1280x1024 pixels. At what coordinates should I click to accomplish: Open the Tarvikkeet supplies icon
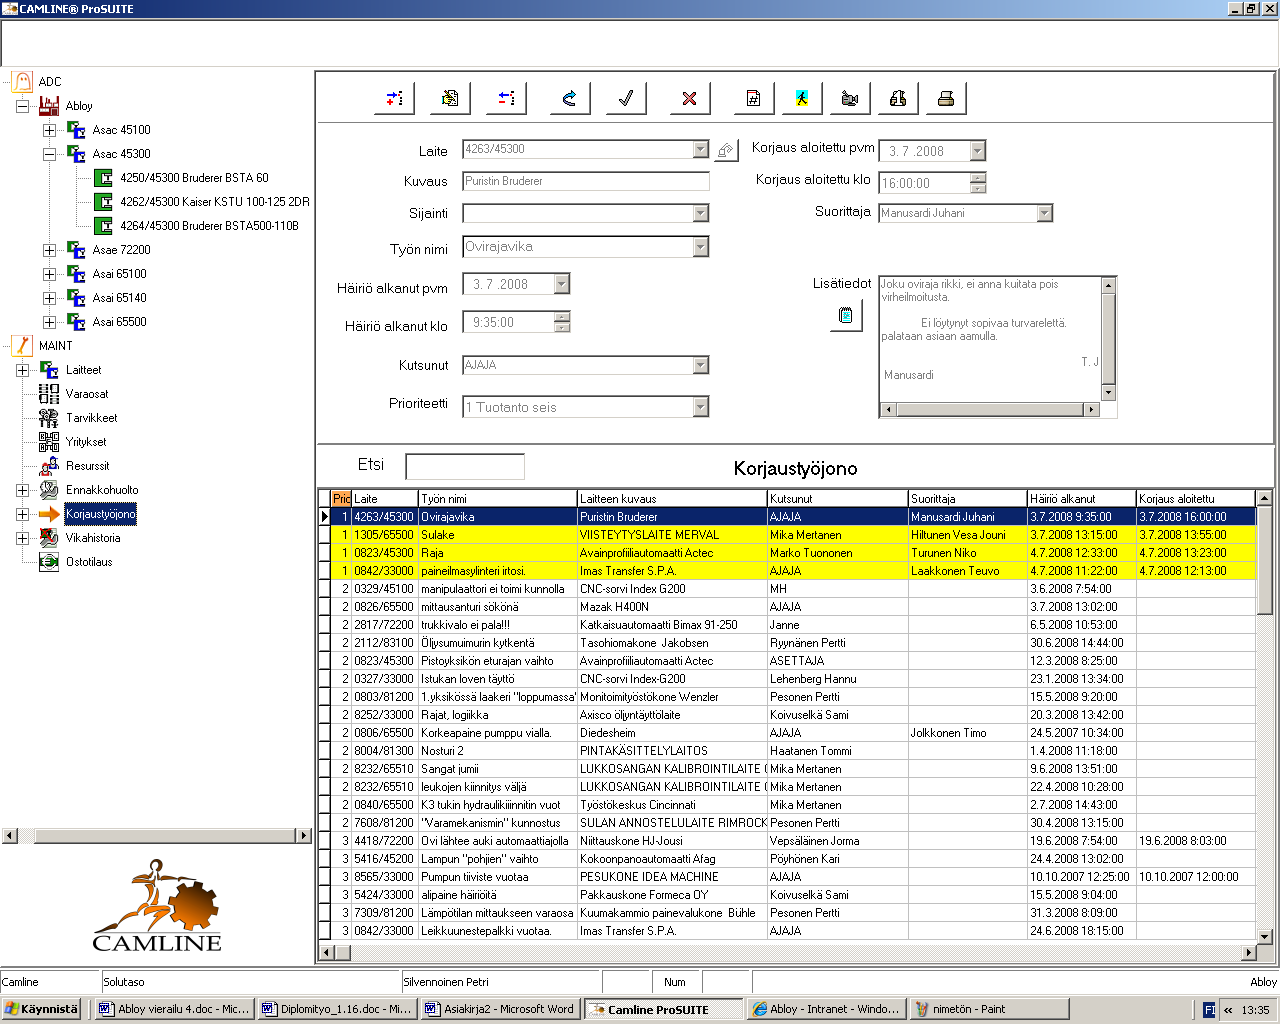point(49,418)
